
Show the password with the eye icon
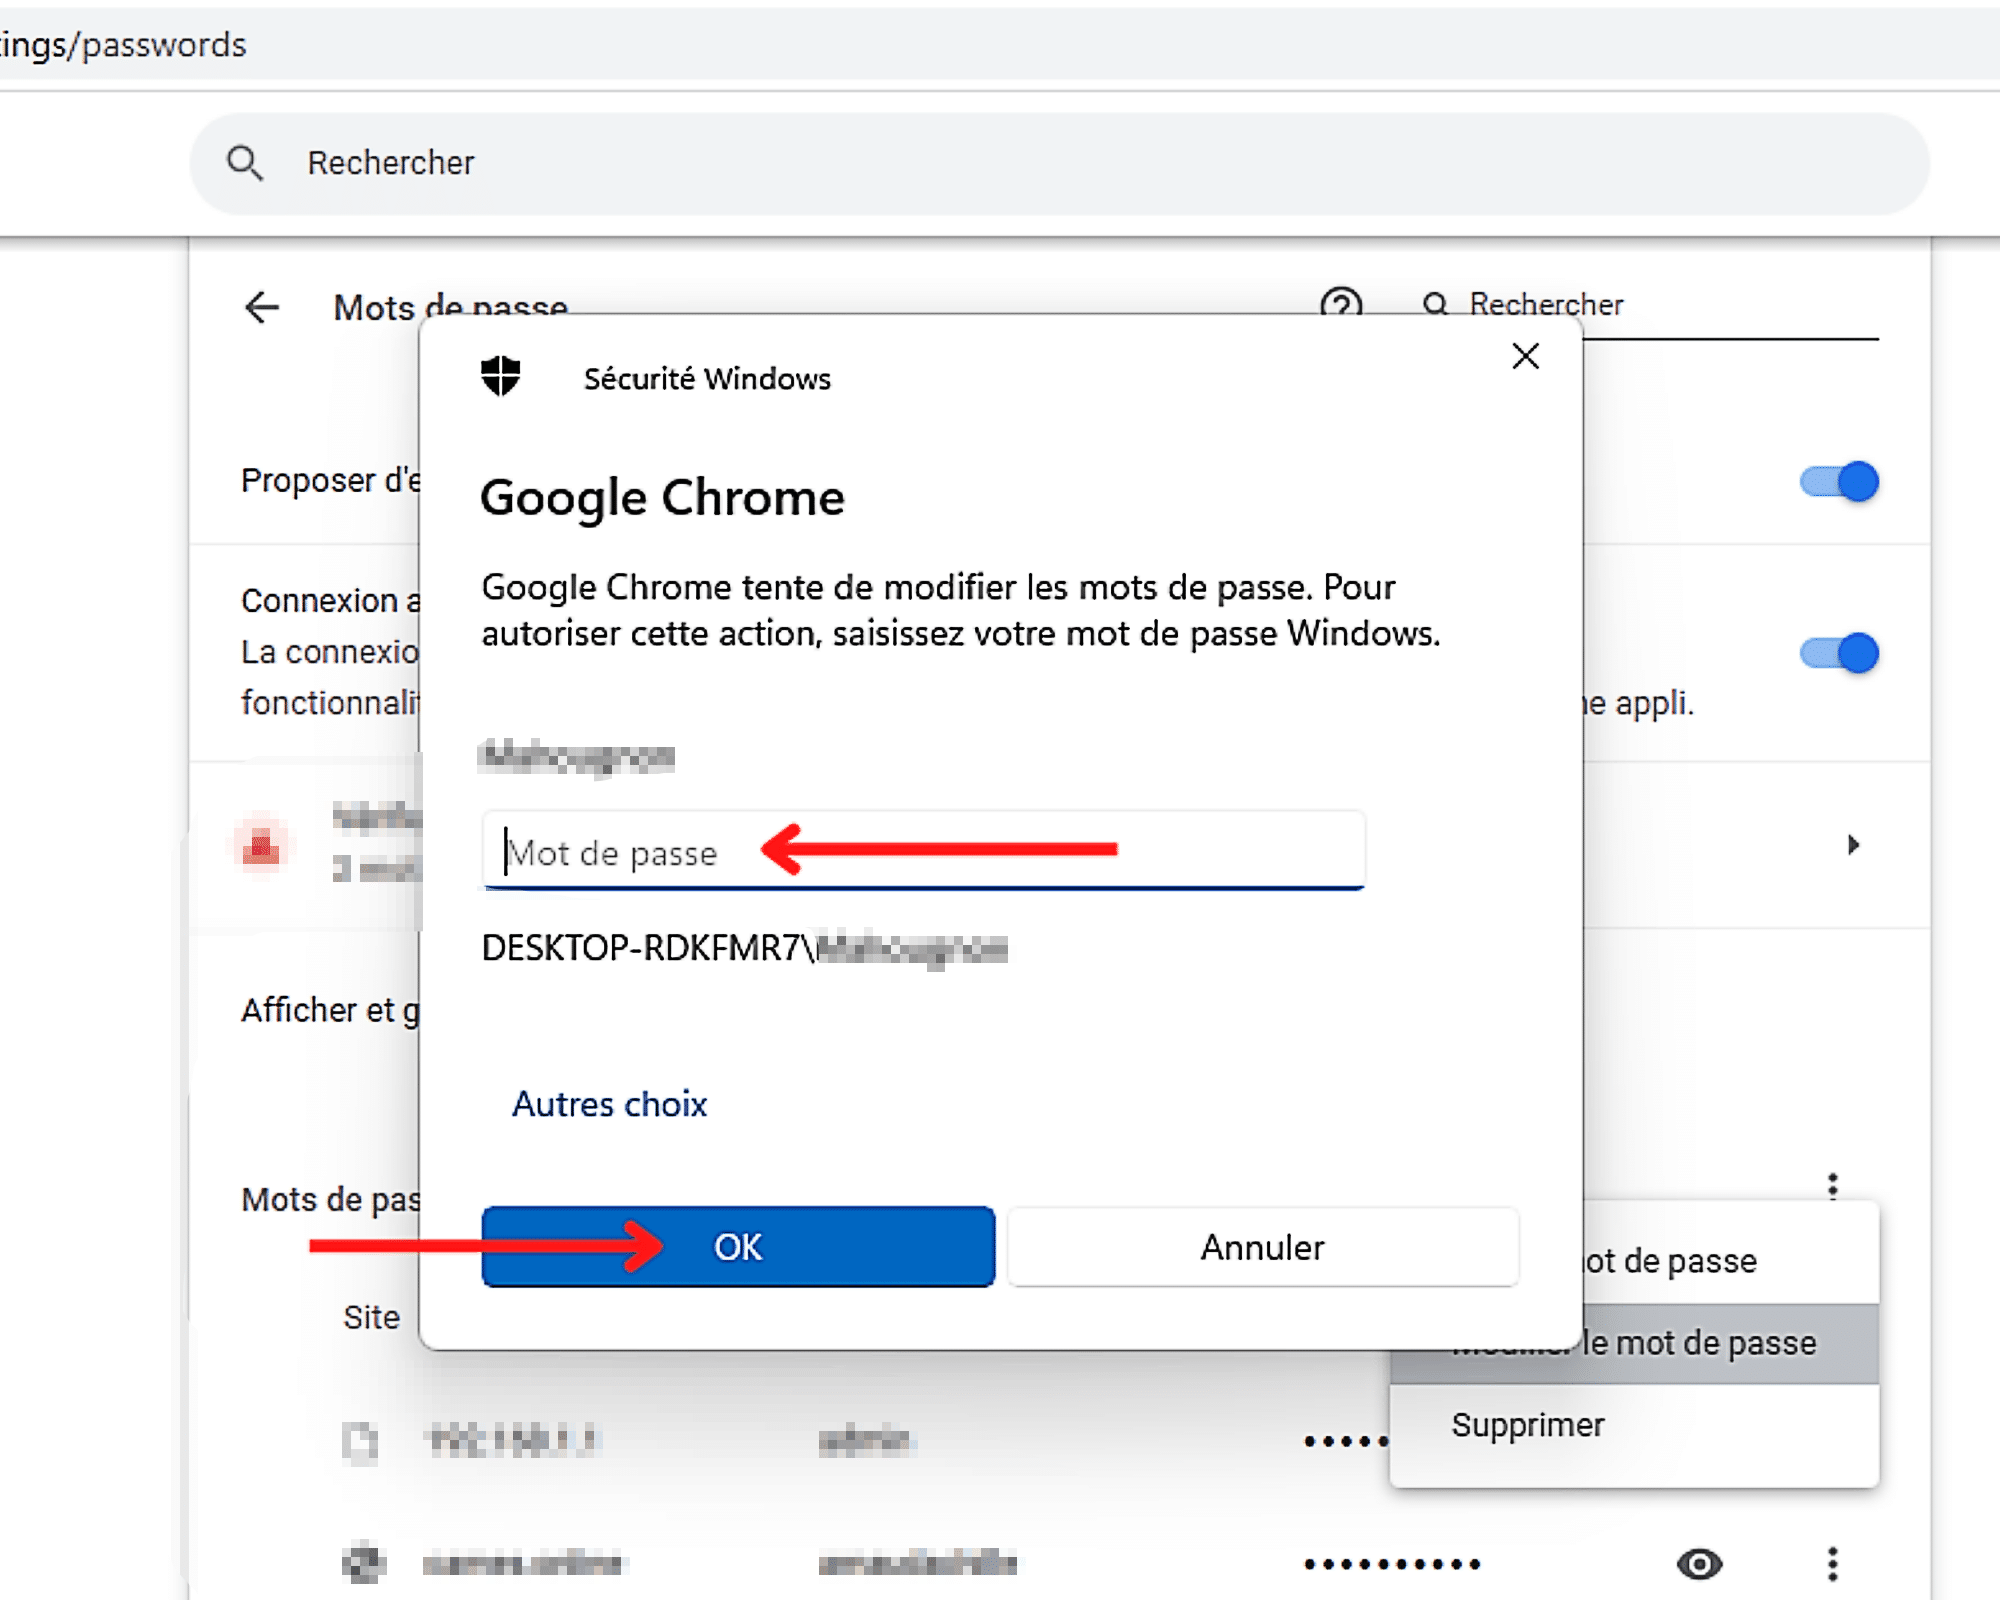point(1699,1564)
